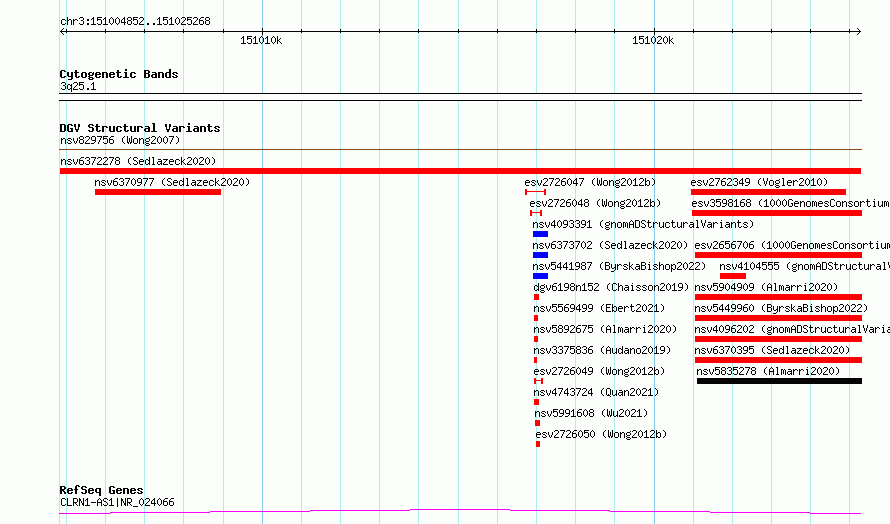The image size is (890, 524).
Task: Open nsv5835278 (Almarri2020) label
Action: pos(768,371)
